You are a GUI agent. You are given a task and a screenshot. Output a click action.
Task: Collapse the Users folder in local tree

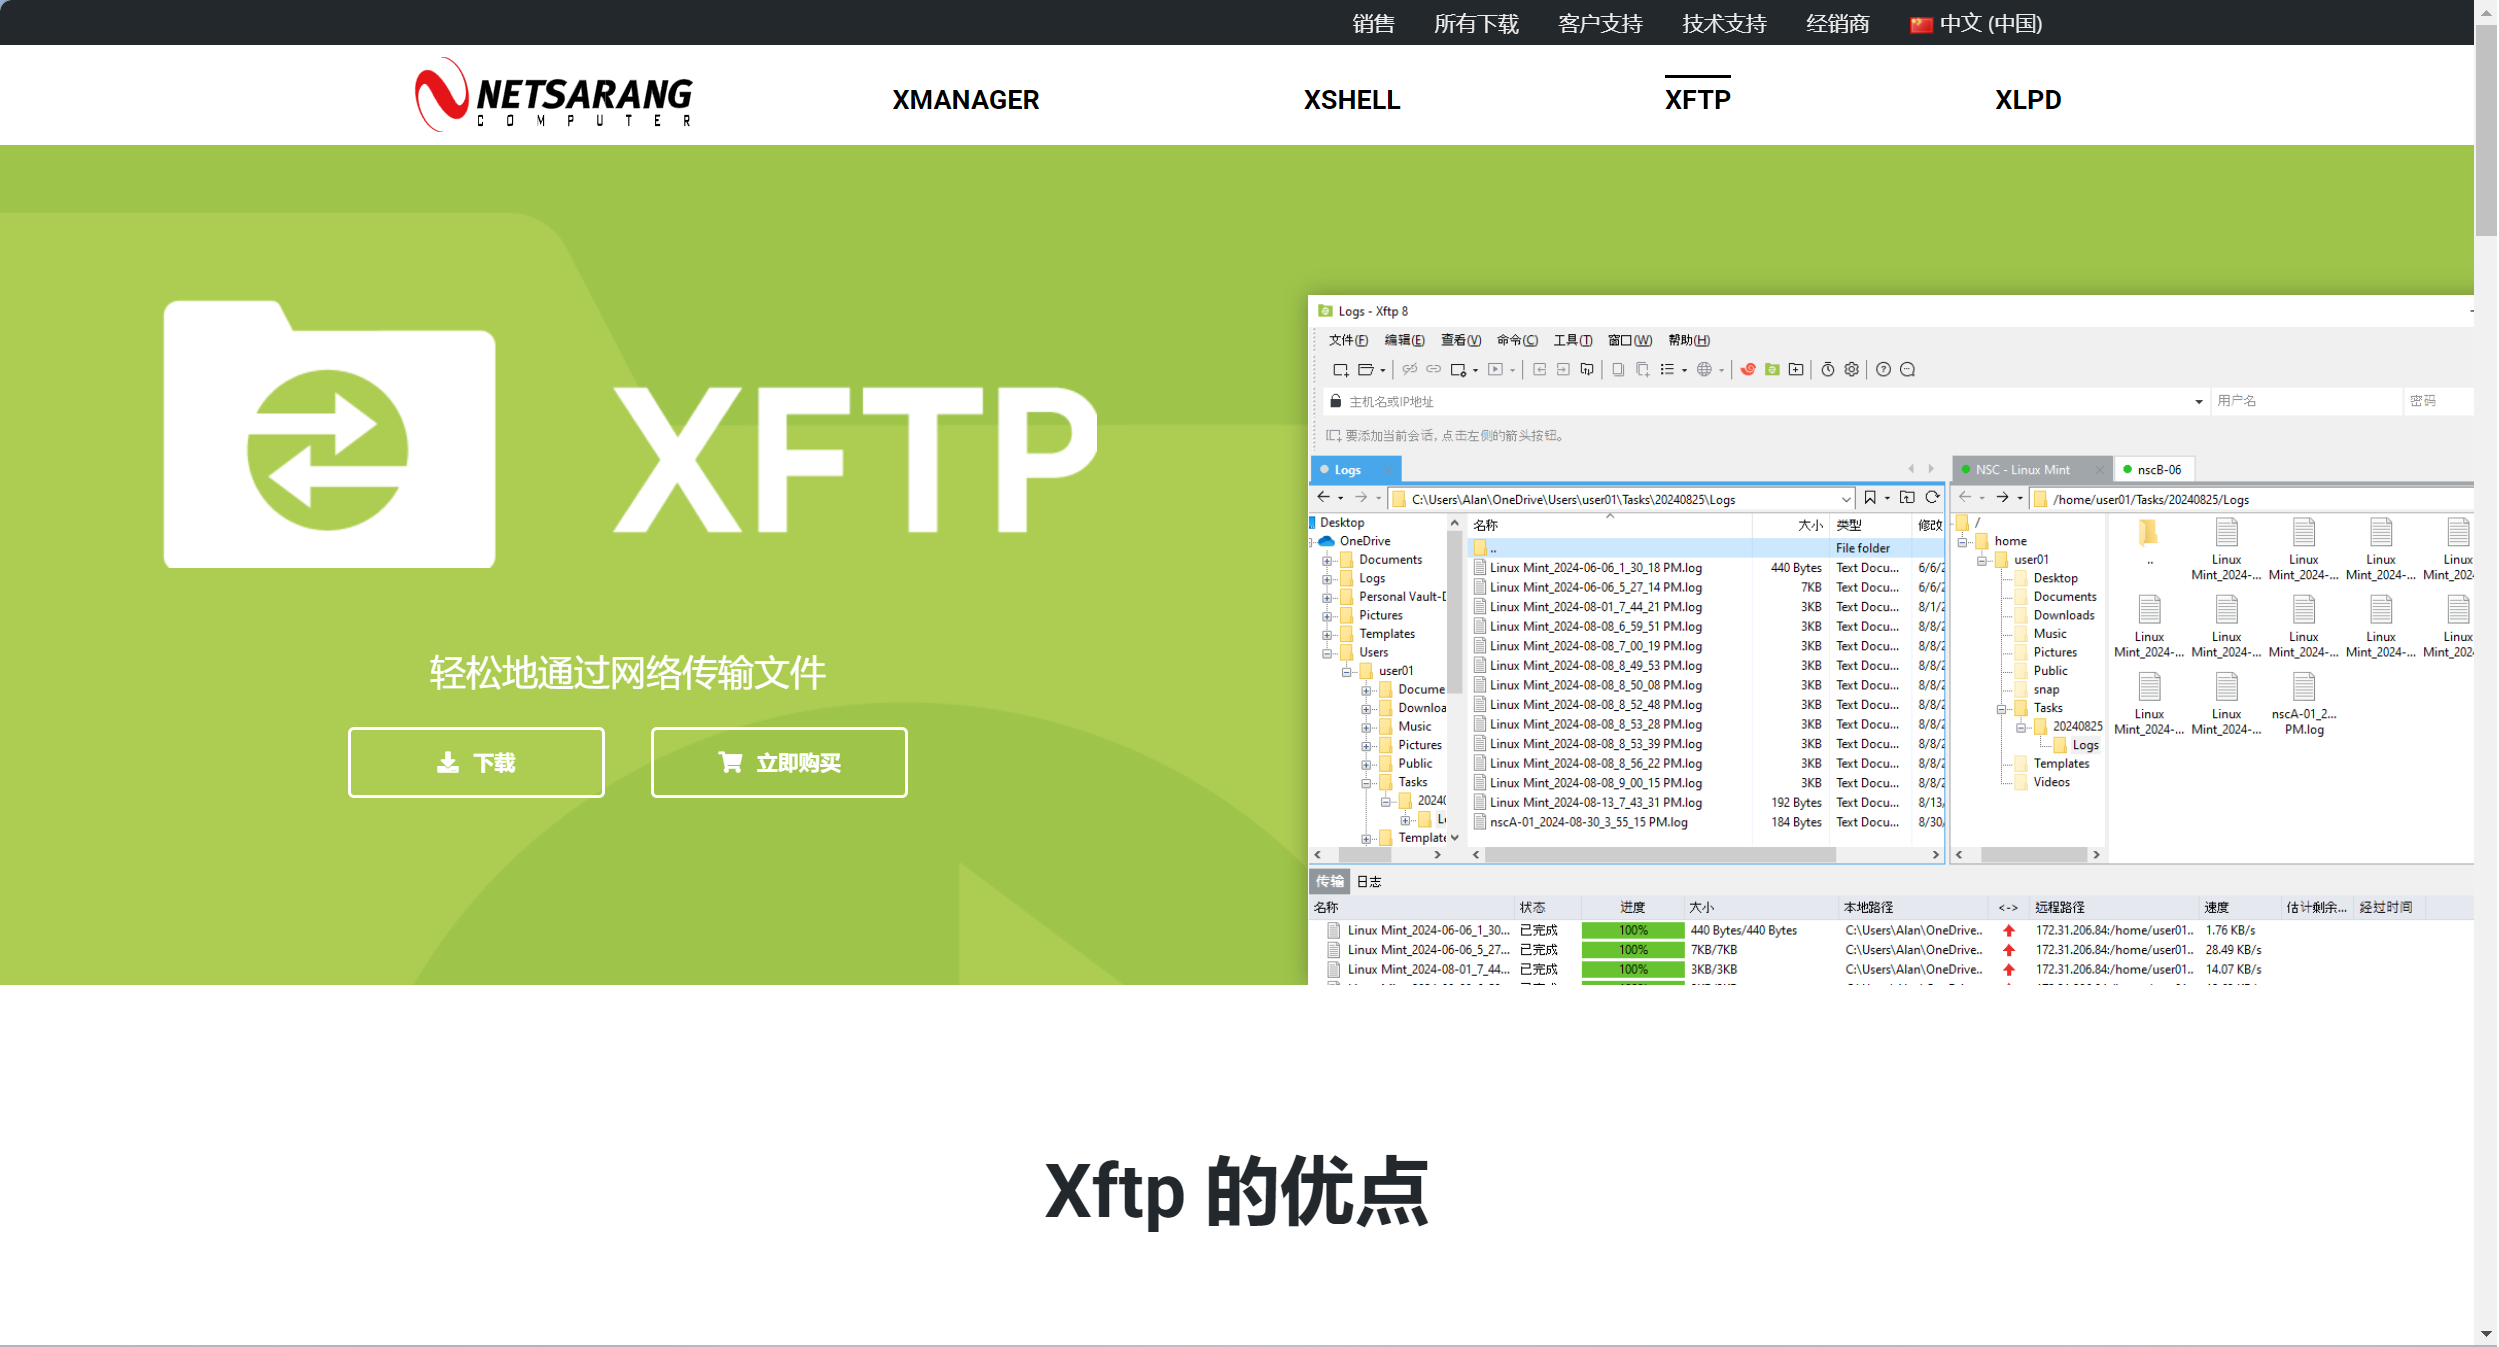point(1328,654)
